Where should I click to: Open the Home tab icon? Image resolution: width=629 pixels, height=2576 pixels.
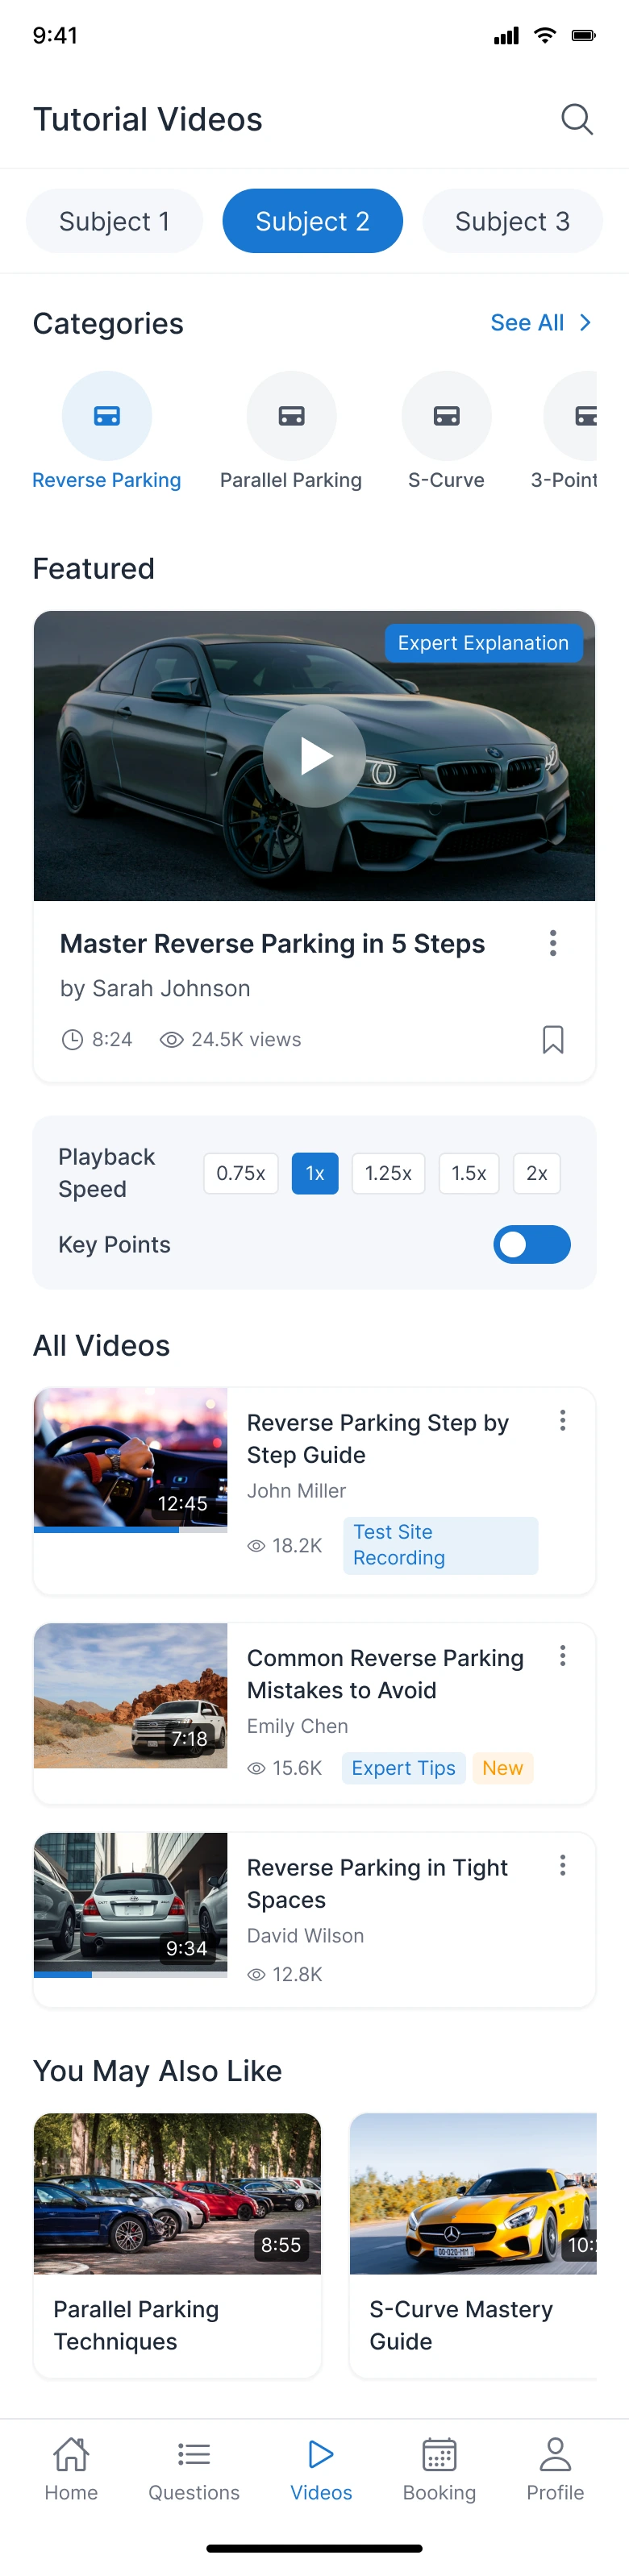pyautogui.click(x=71, y=2454)
